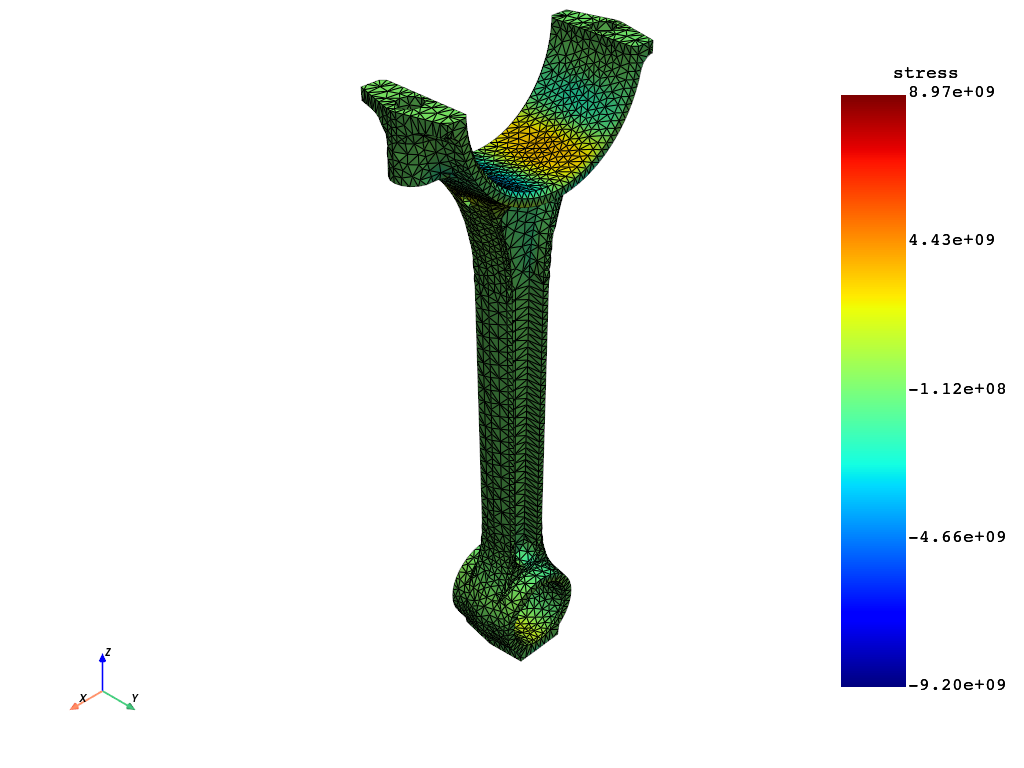The width and height of the screenshot is (1024, 768).
Task: Click the -4.66e+09 scale label
Action: tap(957, 537)
